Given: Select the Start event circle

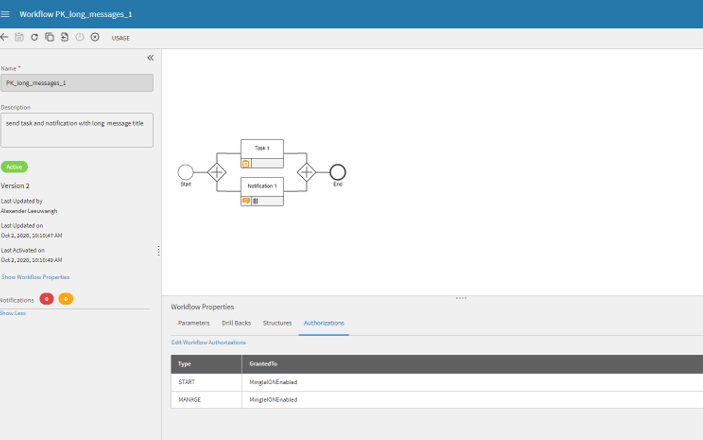Looking at the screenshot, I should point(185,172).
